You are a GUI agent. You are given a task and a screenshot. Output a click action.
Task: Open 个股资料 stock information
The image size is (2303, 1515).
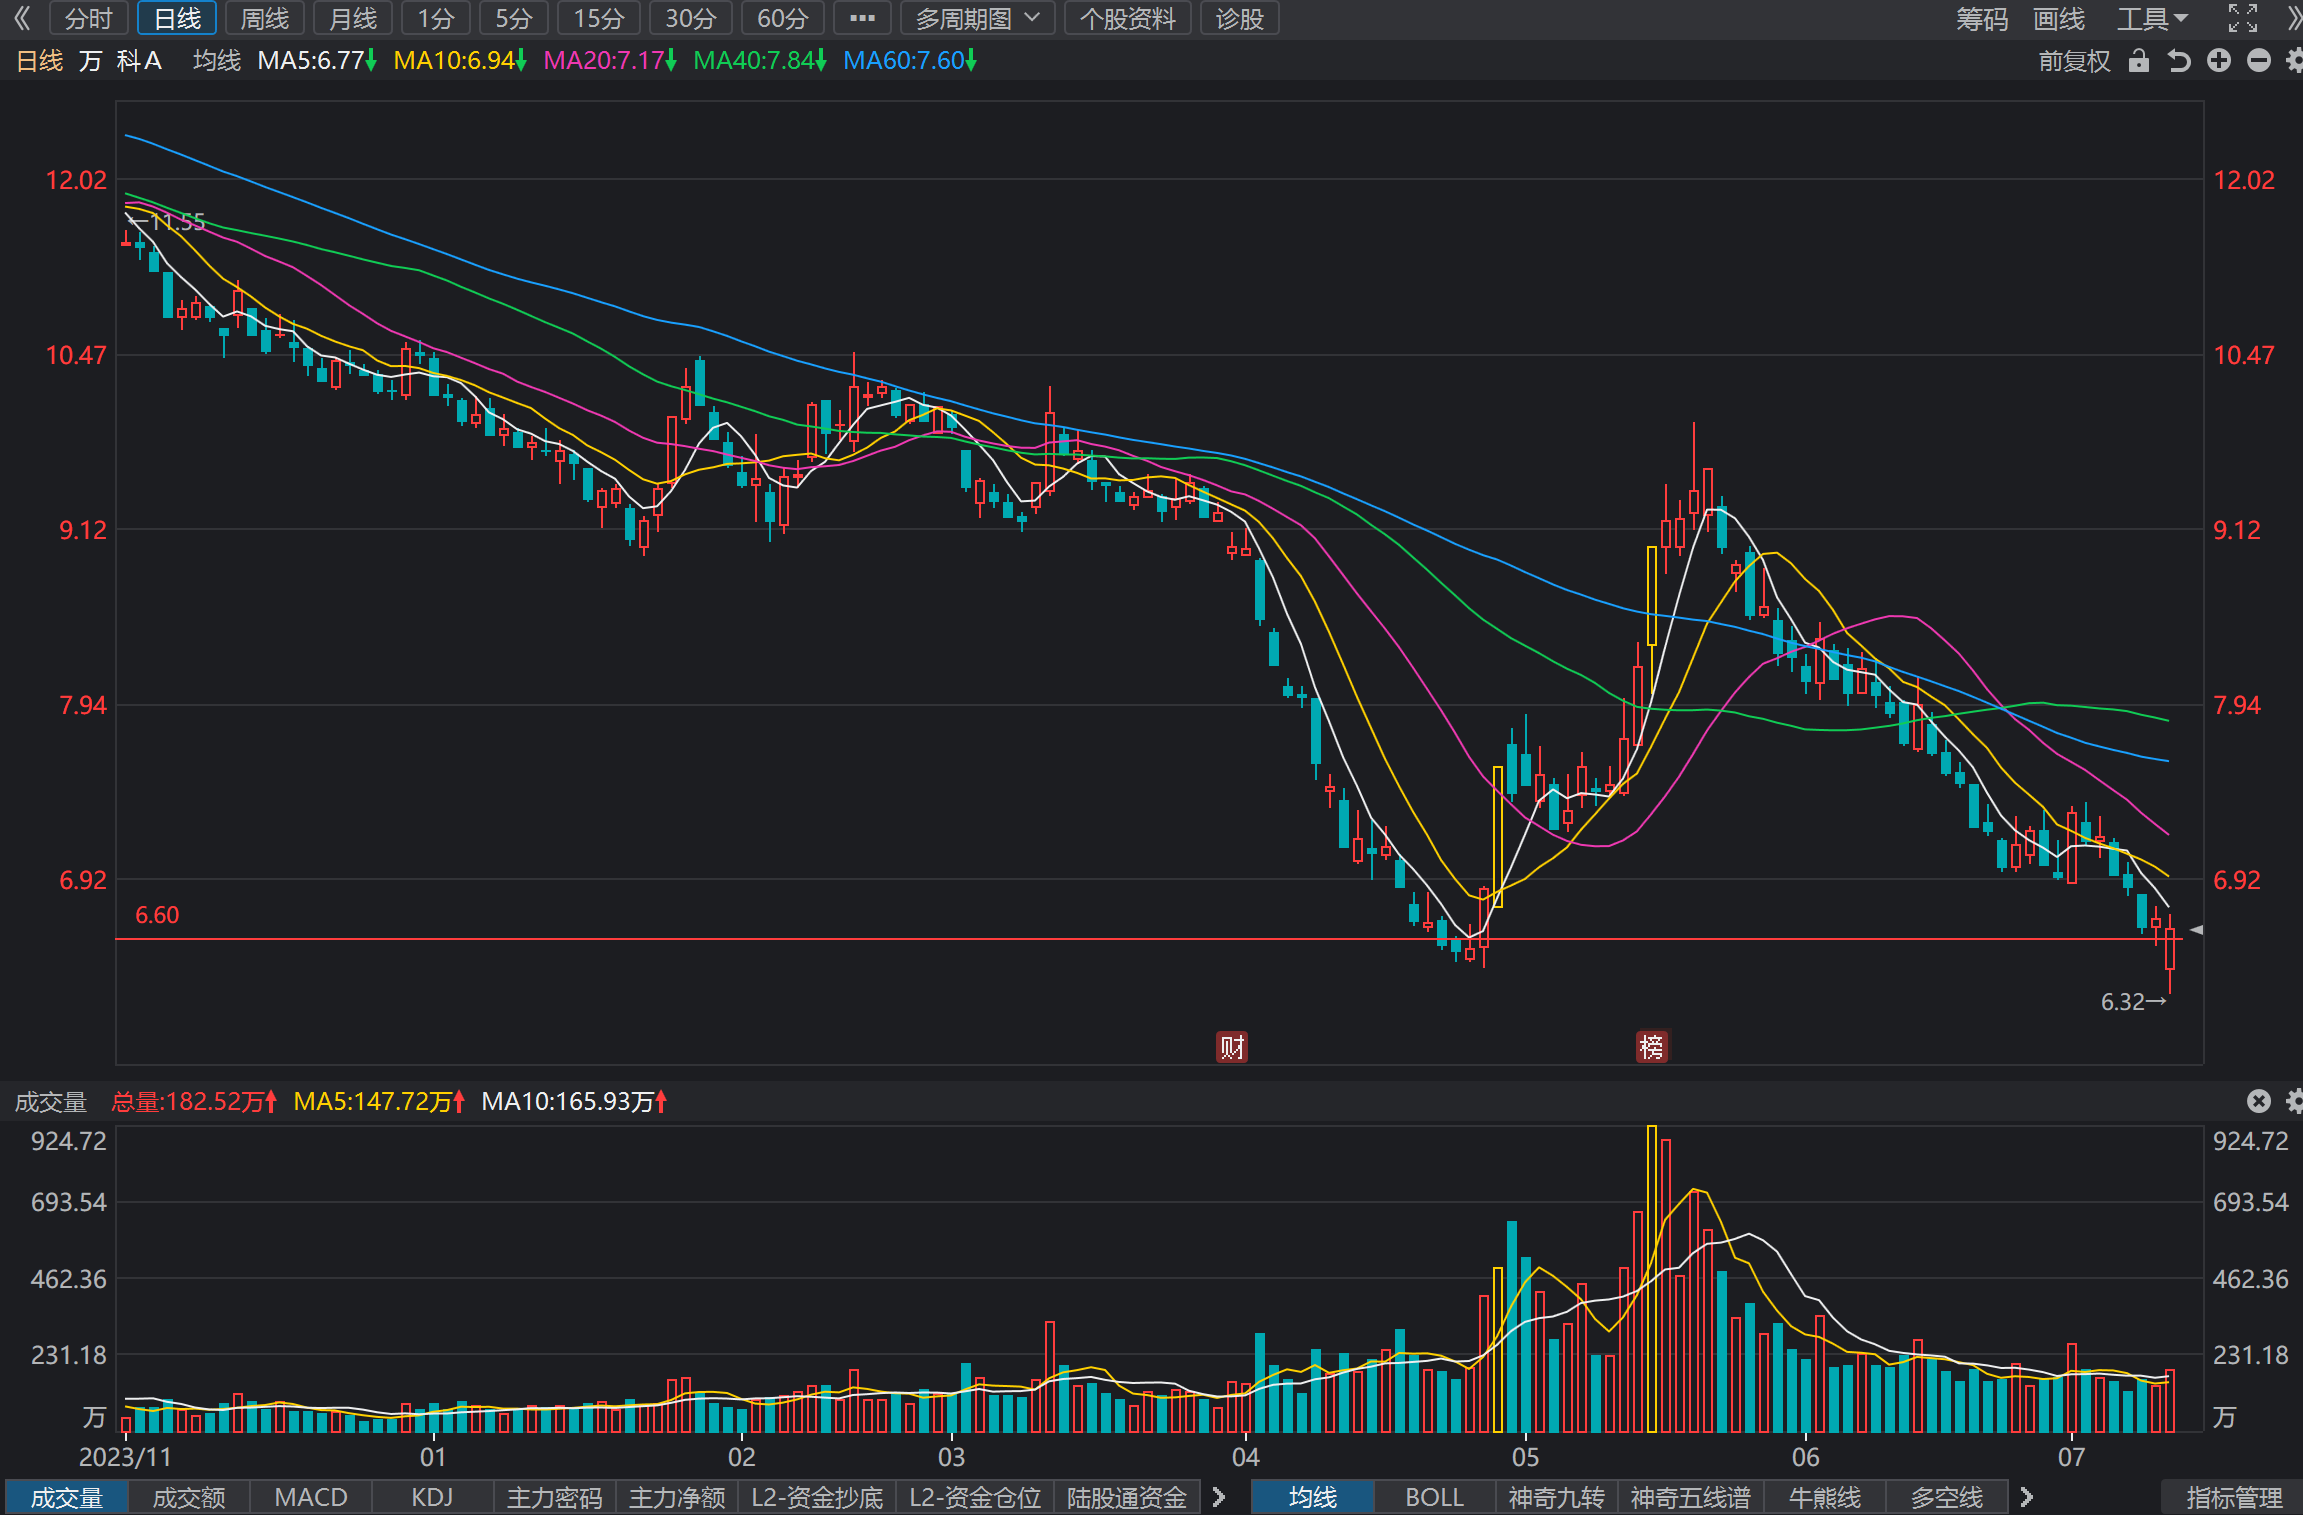[x=1128, y=18]
